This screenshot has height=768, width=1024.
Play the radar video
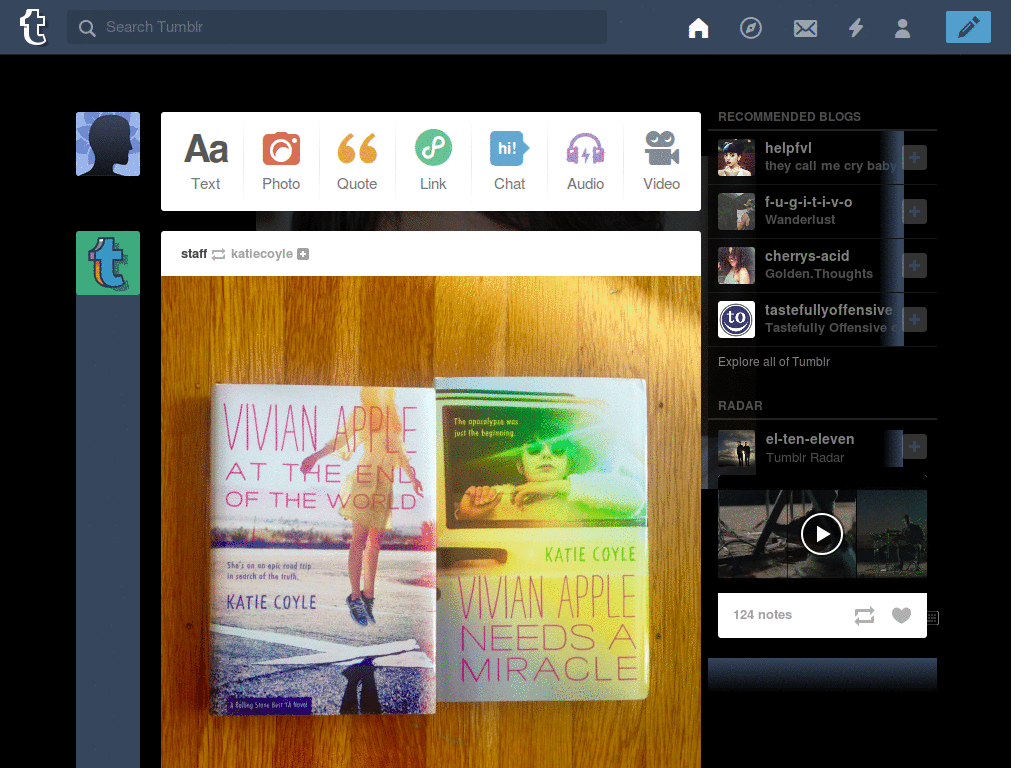click(x=822, y=534)
